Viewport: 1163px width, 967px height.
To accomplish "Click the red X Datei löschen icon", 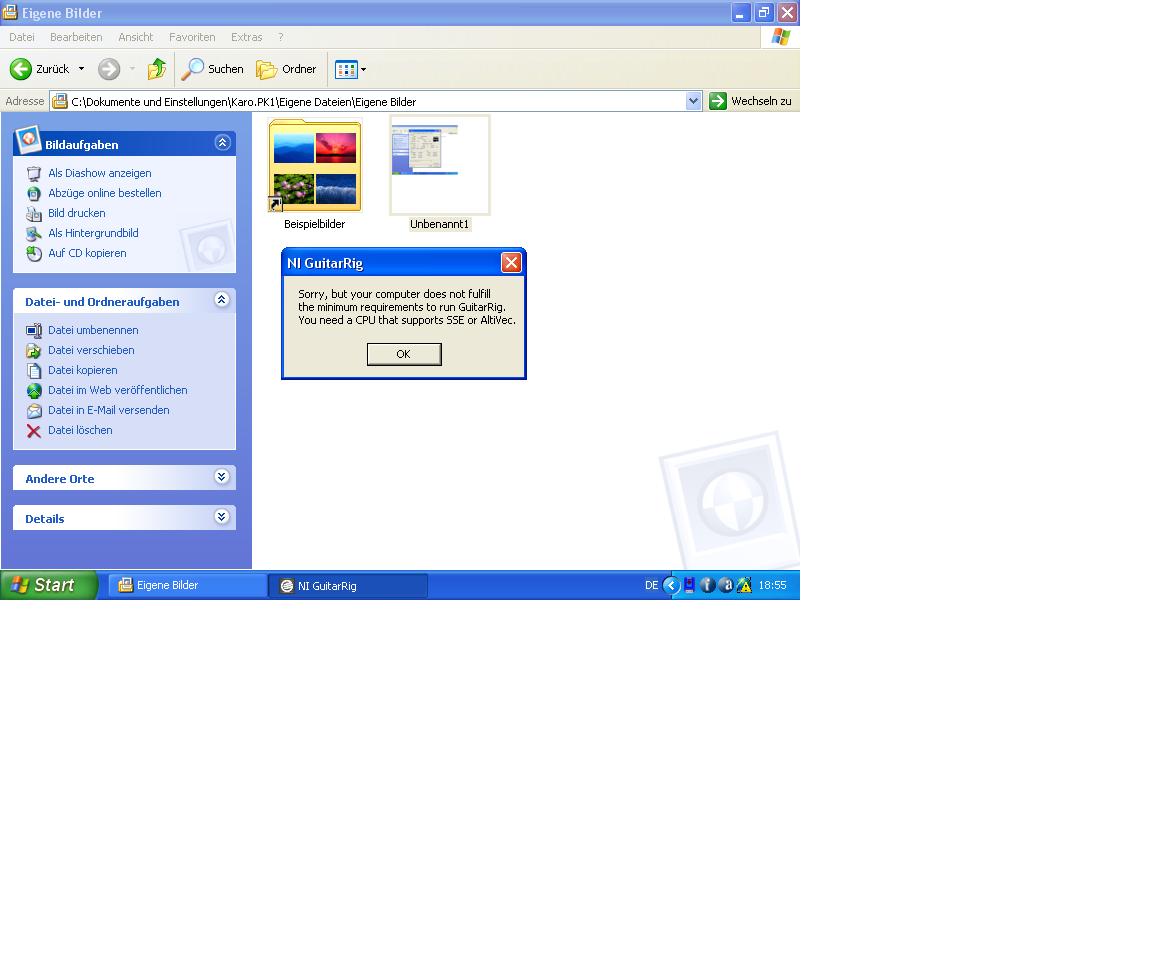I will click(34, 431).
